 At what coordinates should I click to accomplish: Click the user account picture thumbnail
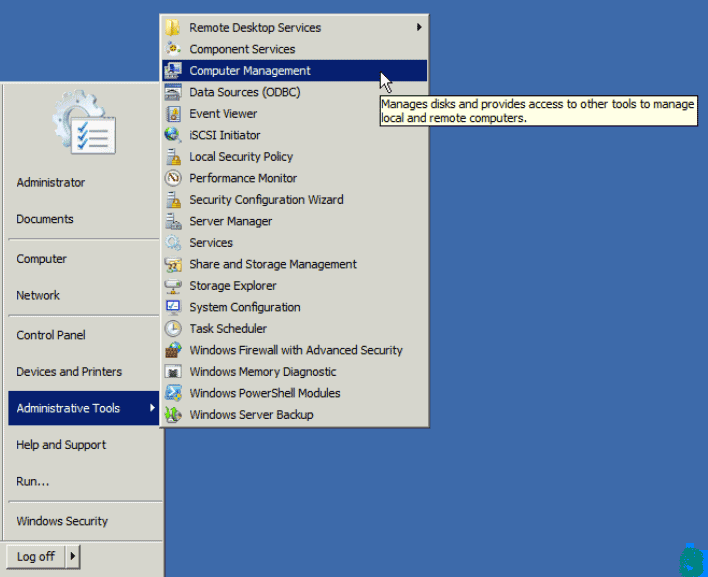(x=84, y=123)
